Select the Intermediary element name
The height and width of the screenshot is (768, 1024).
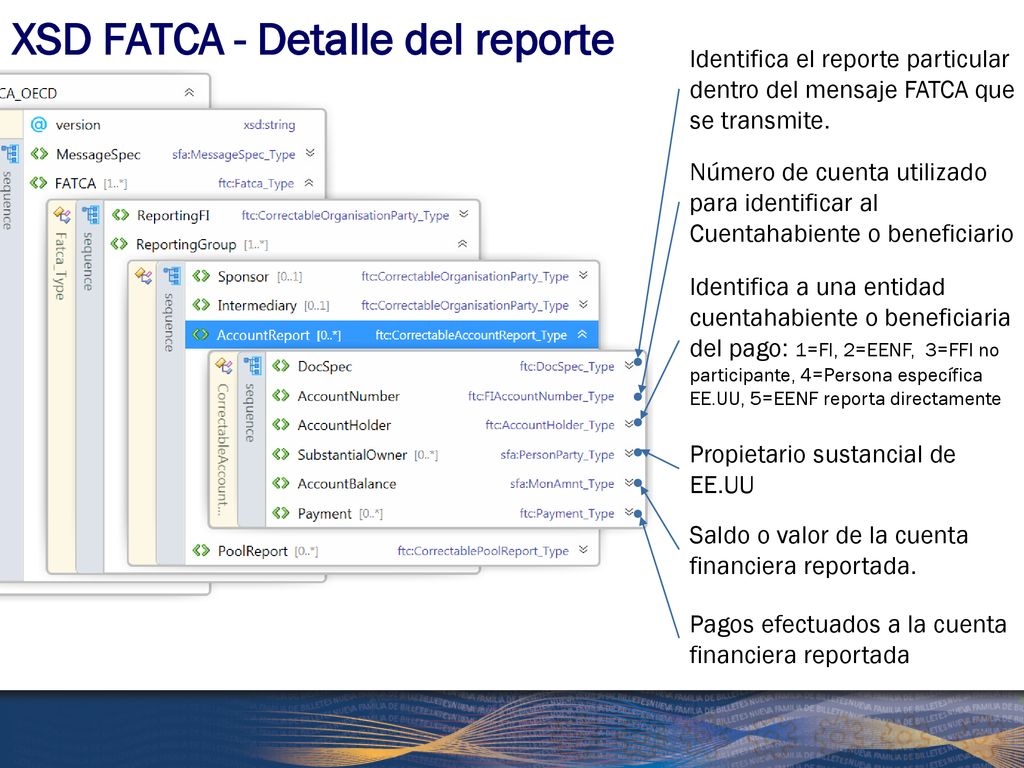point(257,306)
